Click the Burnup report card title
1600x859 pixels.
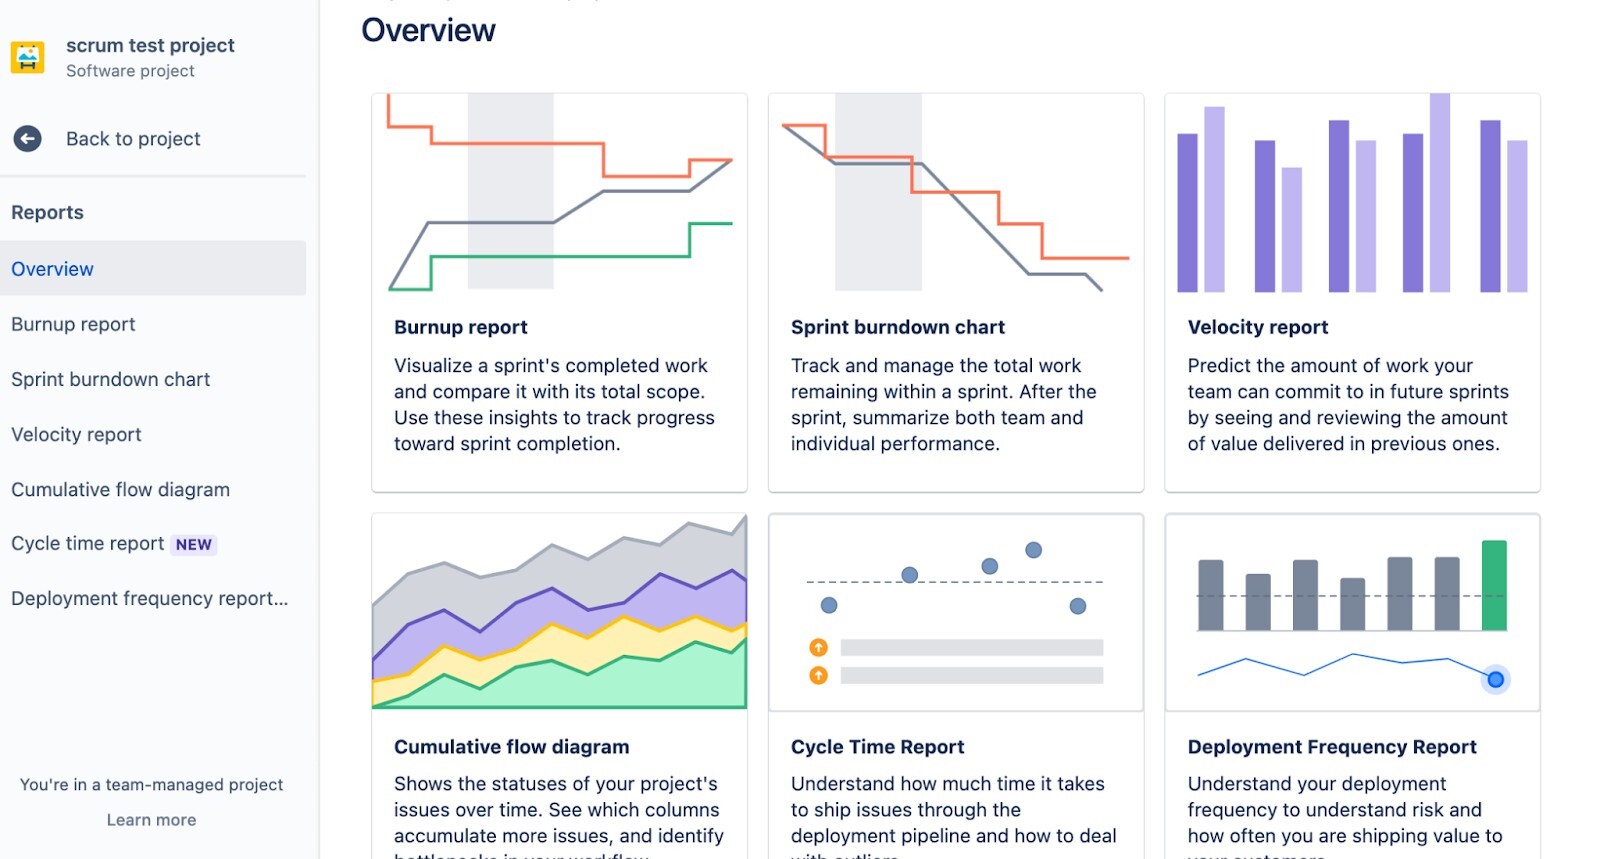point(461,327)
